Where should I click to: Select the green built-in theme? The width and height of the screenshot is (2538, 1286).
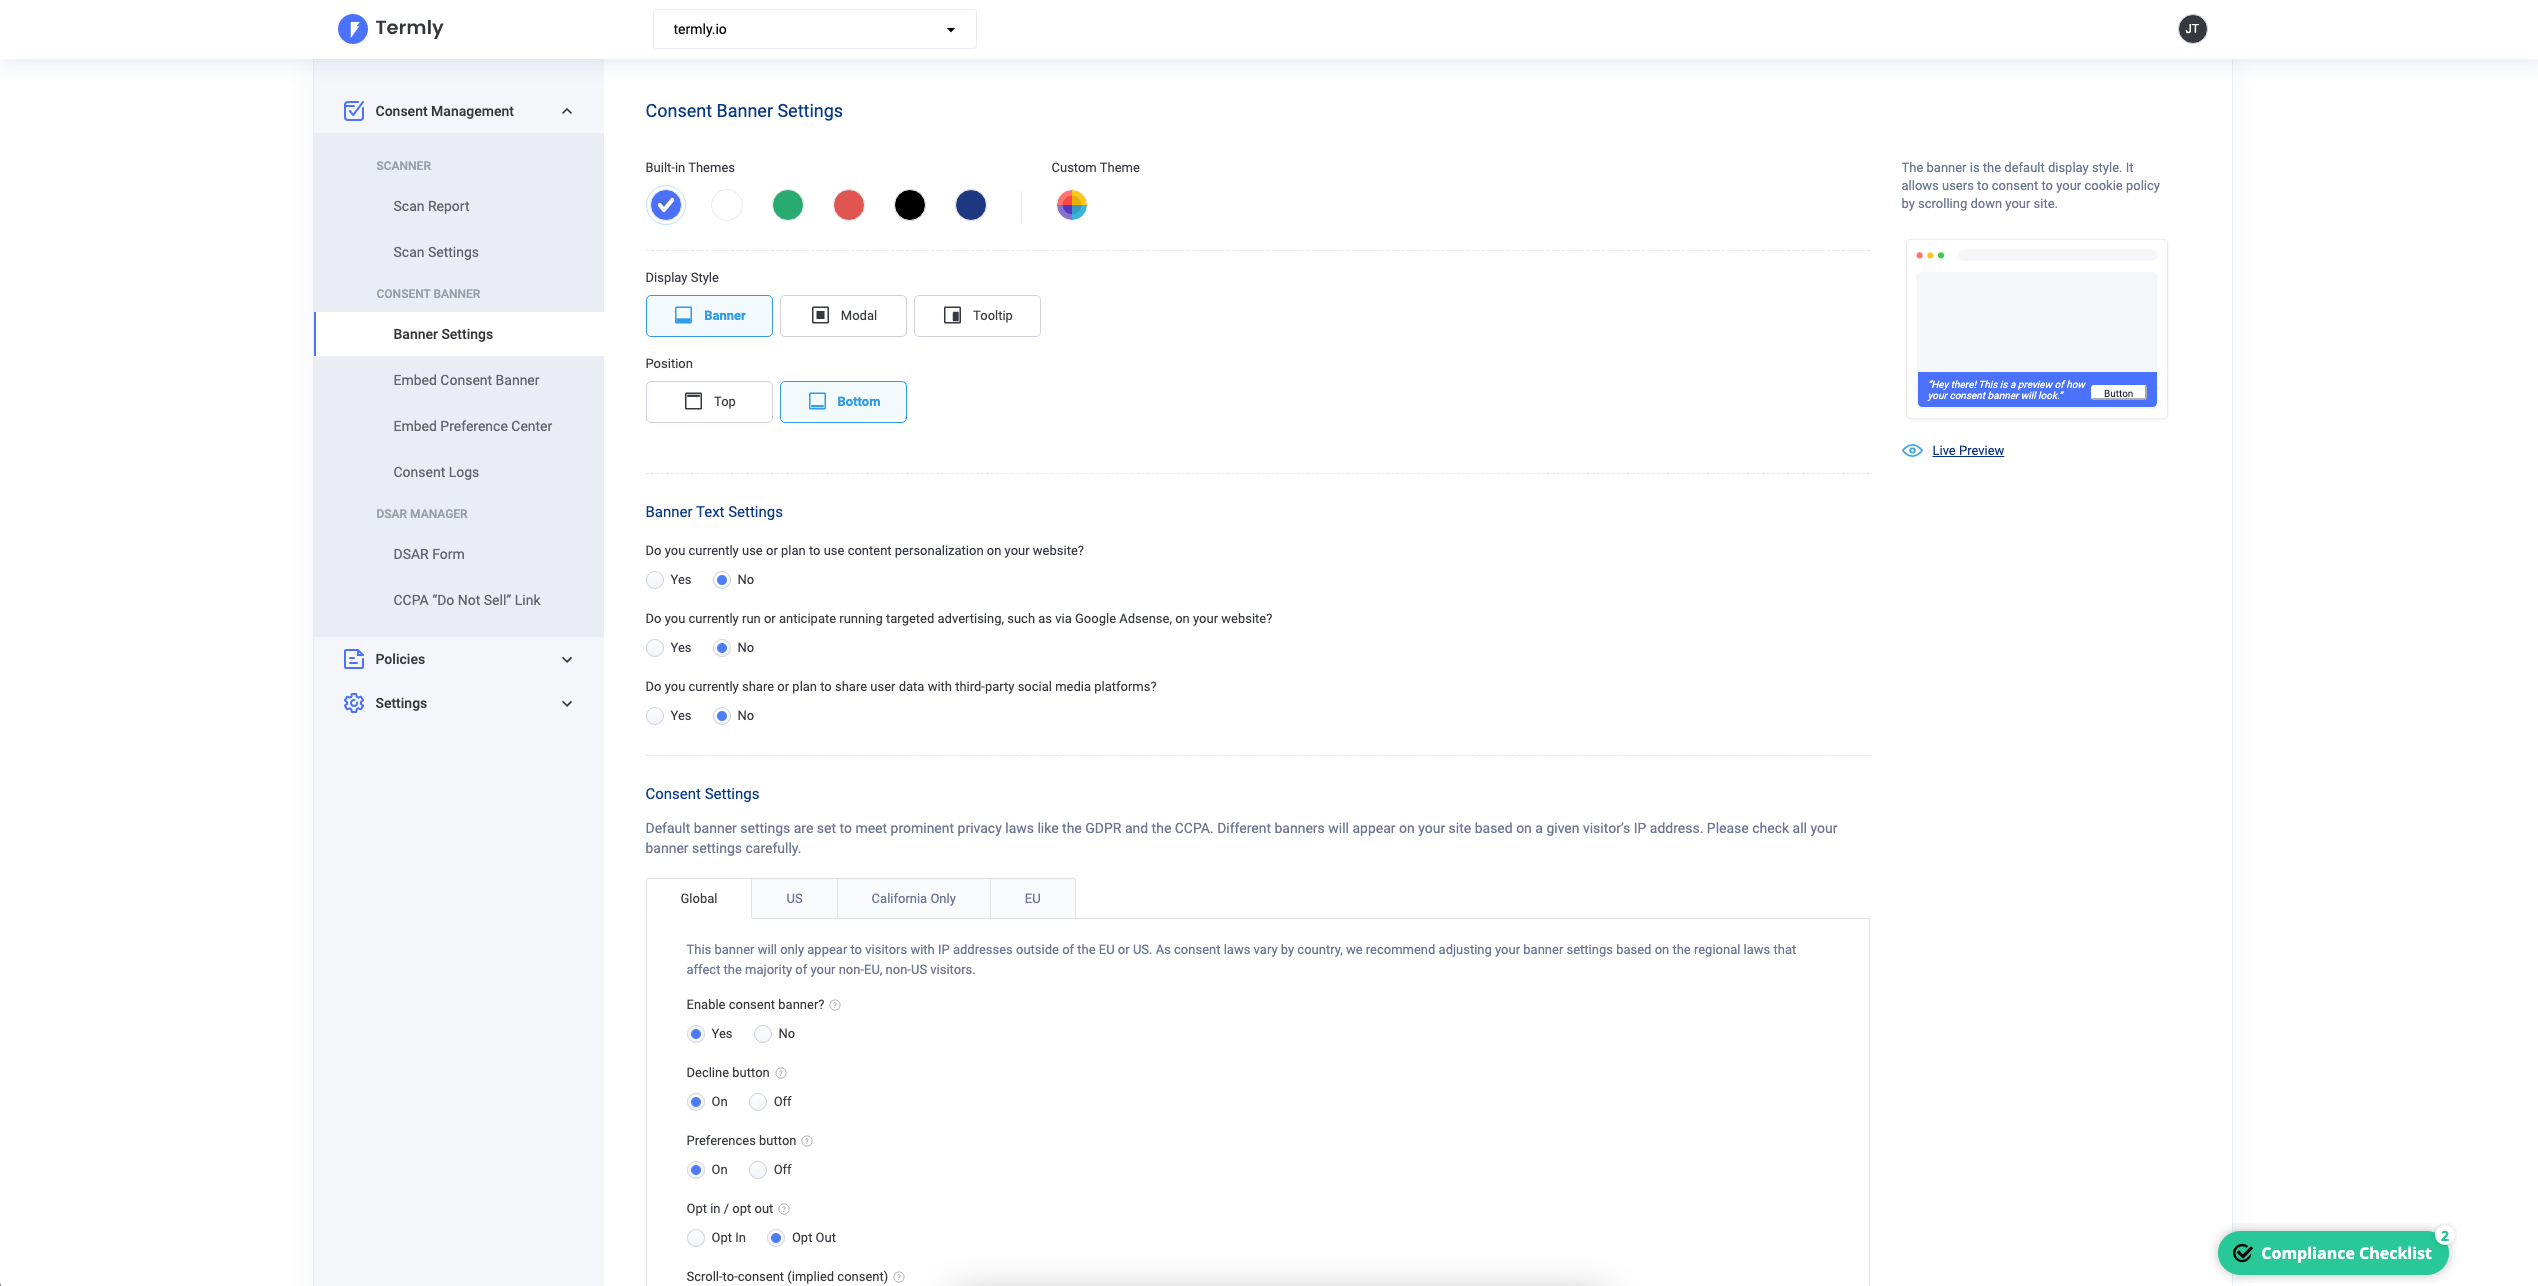click(788, 205)
